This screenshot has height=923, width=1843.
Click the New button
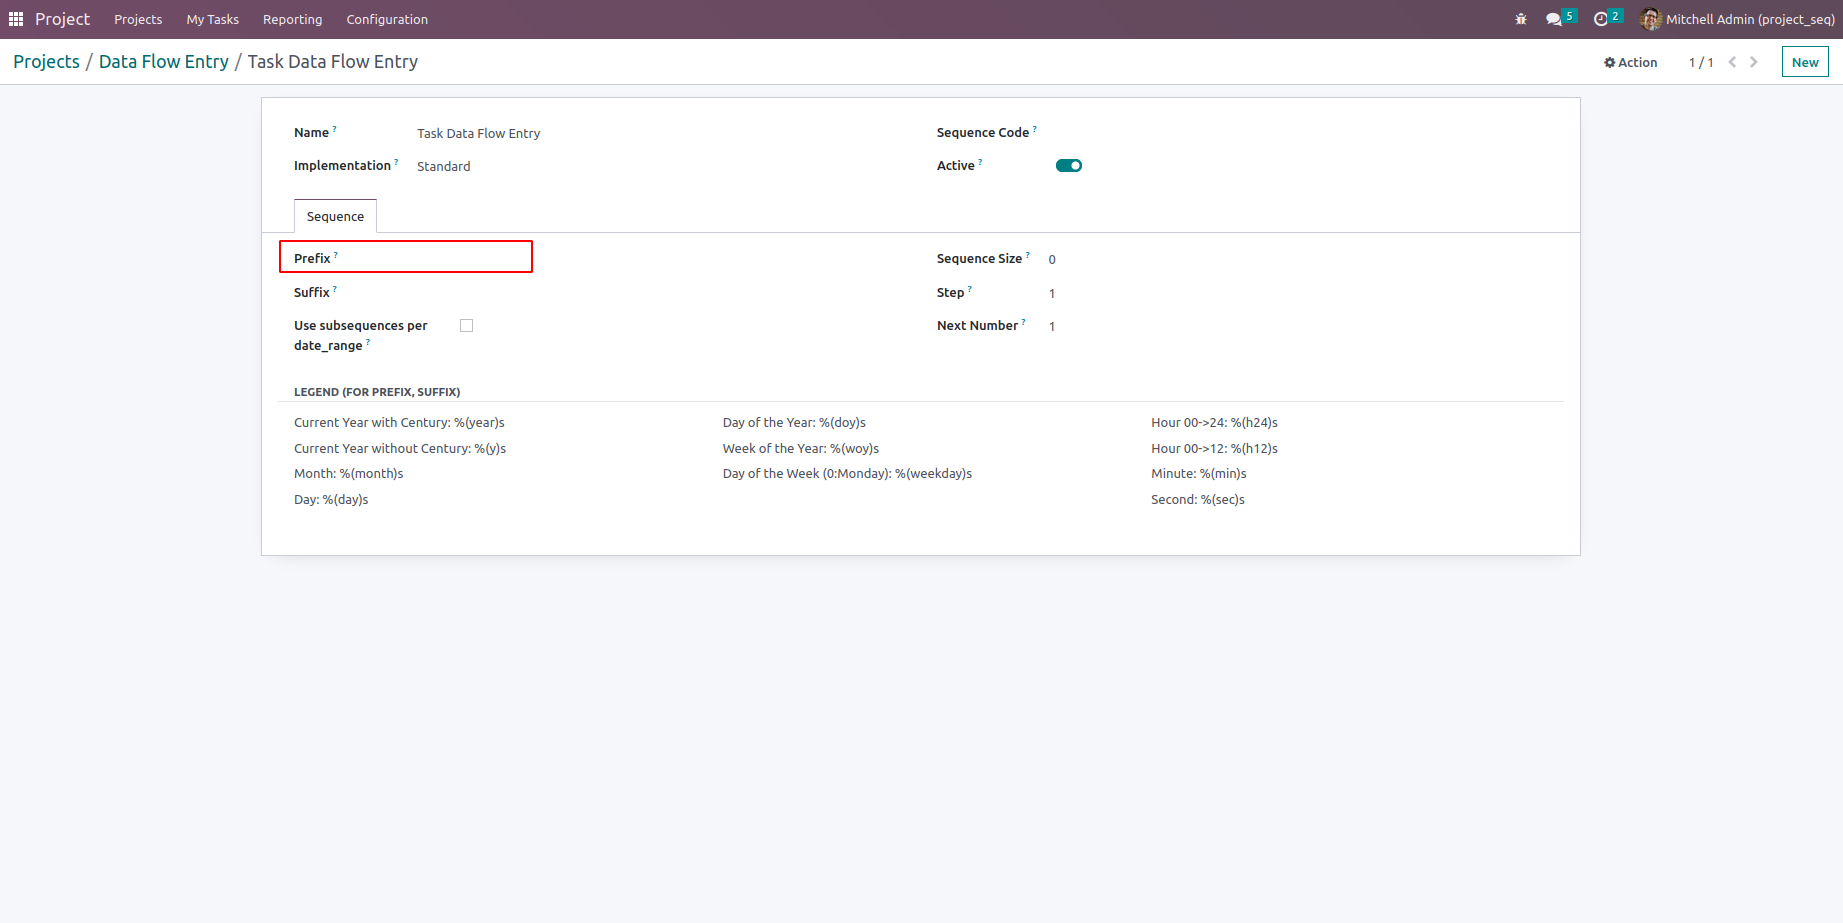click(1805, 62)
